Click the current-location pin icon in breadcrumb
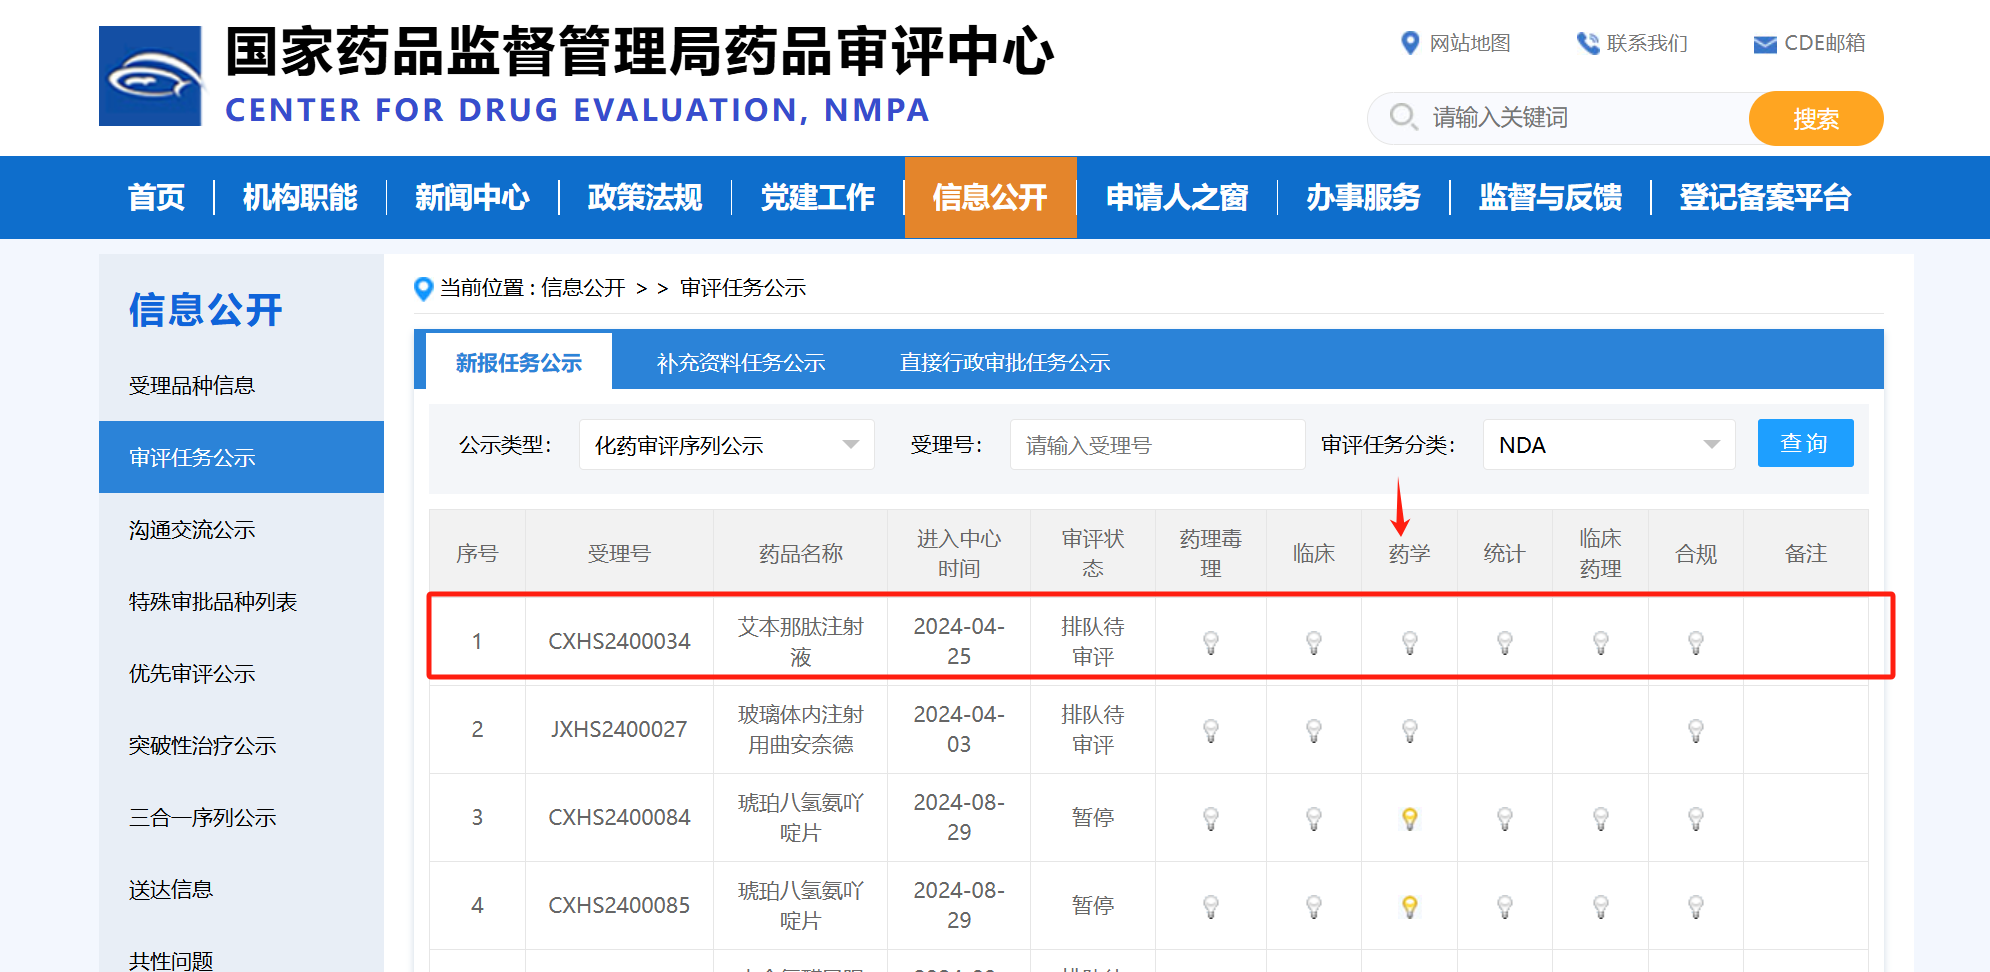 tap(423, 289)
